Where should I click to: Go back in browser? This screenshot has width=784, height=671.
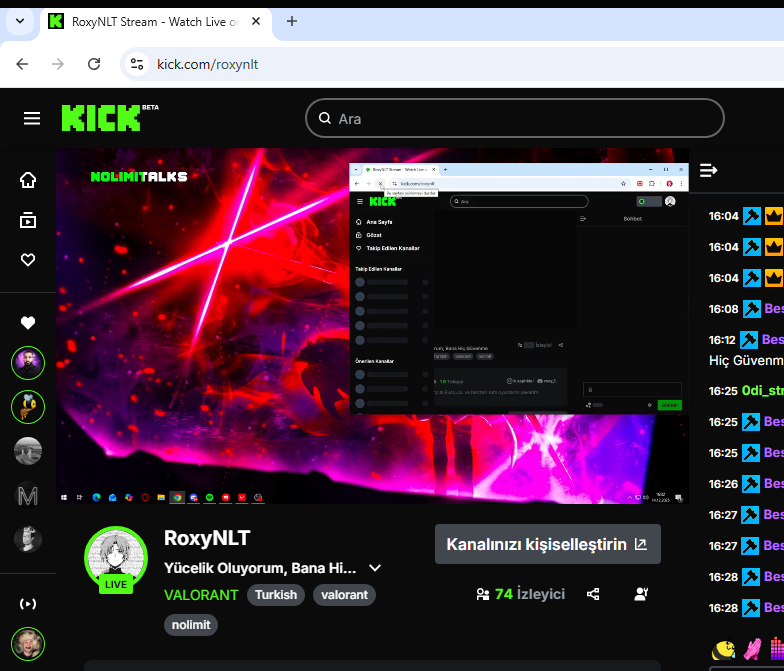coord(22,64)
